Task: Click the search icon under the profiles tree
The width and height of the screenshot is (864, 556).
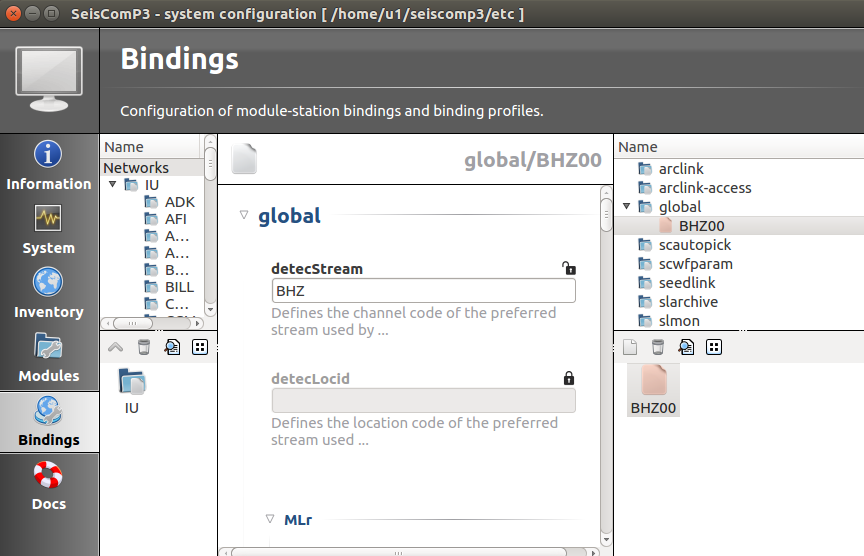Action: [x=686, y=347]
